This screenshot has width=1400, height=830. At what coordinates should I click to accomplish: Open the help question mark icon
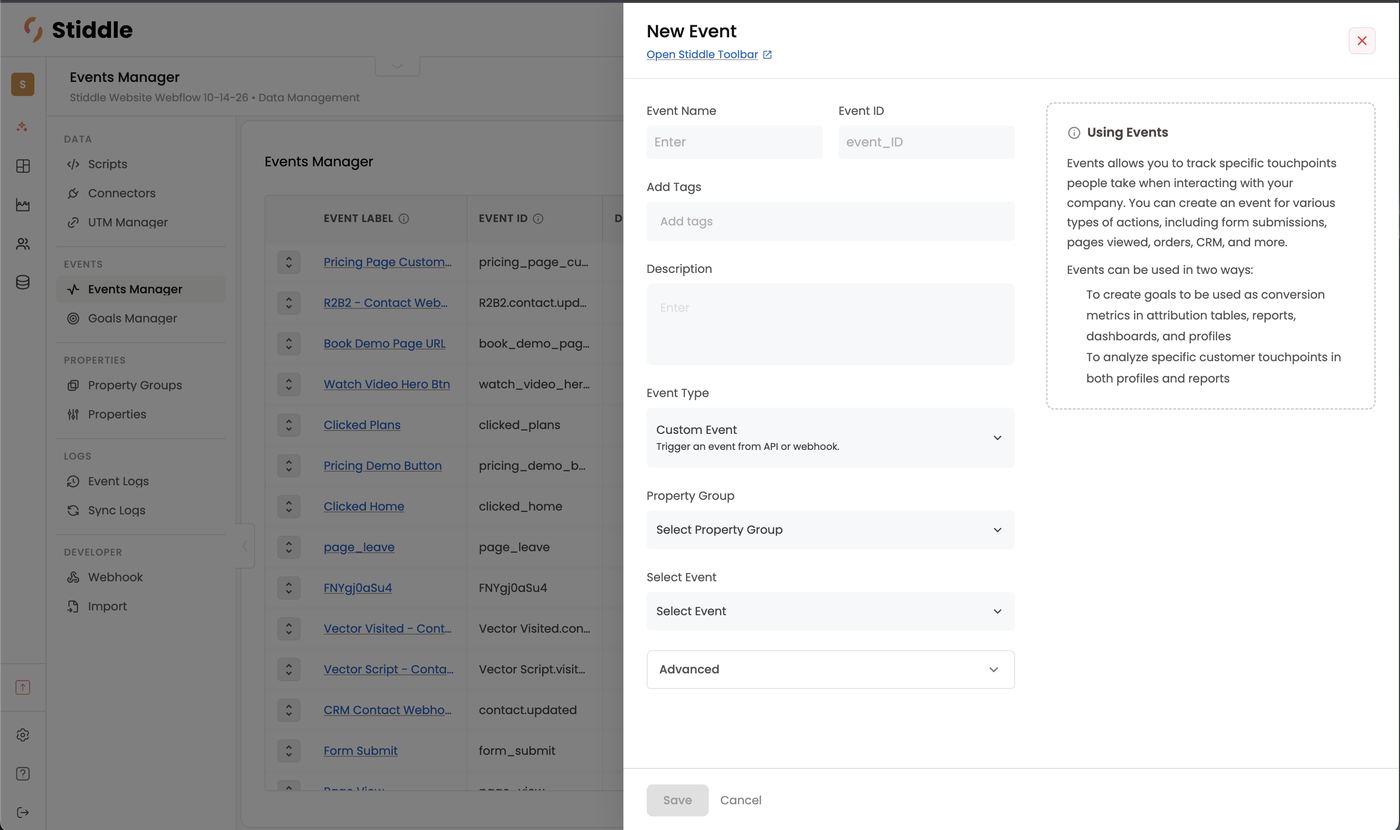point(23,774)
